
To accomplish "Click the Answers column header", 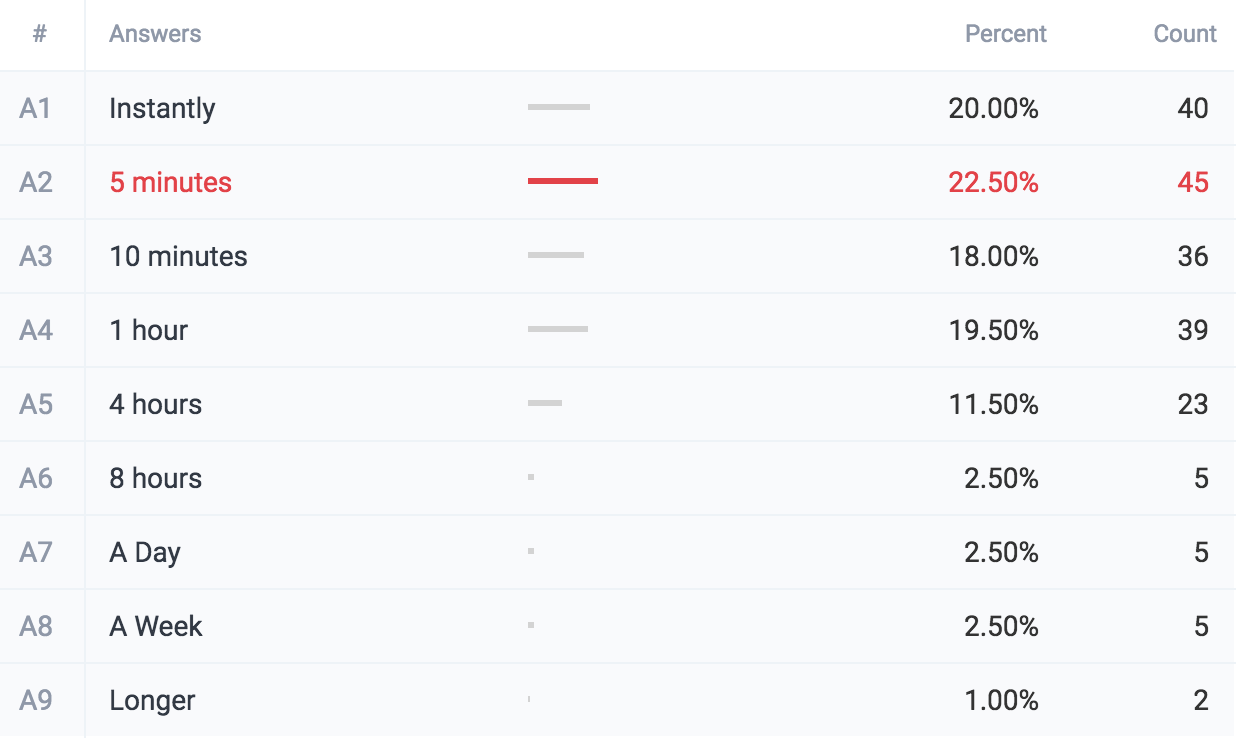I will click(155, 34).
